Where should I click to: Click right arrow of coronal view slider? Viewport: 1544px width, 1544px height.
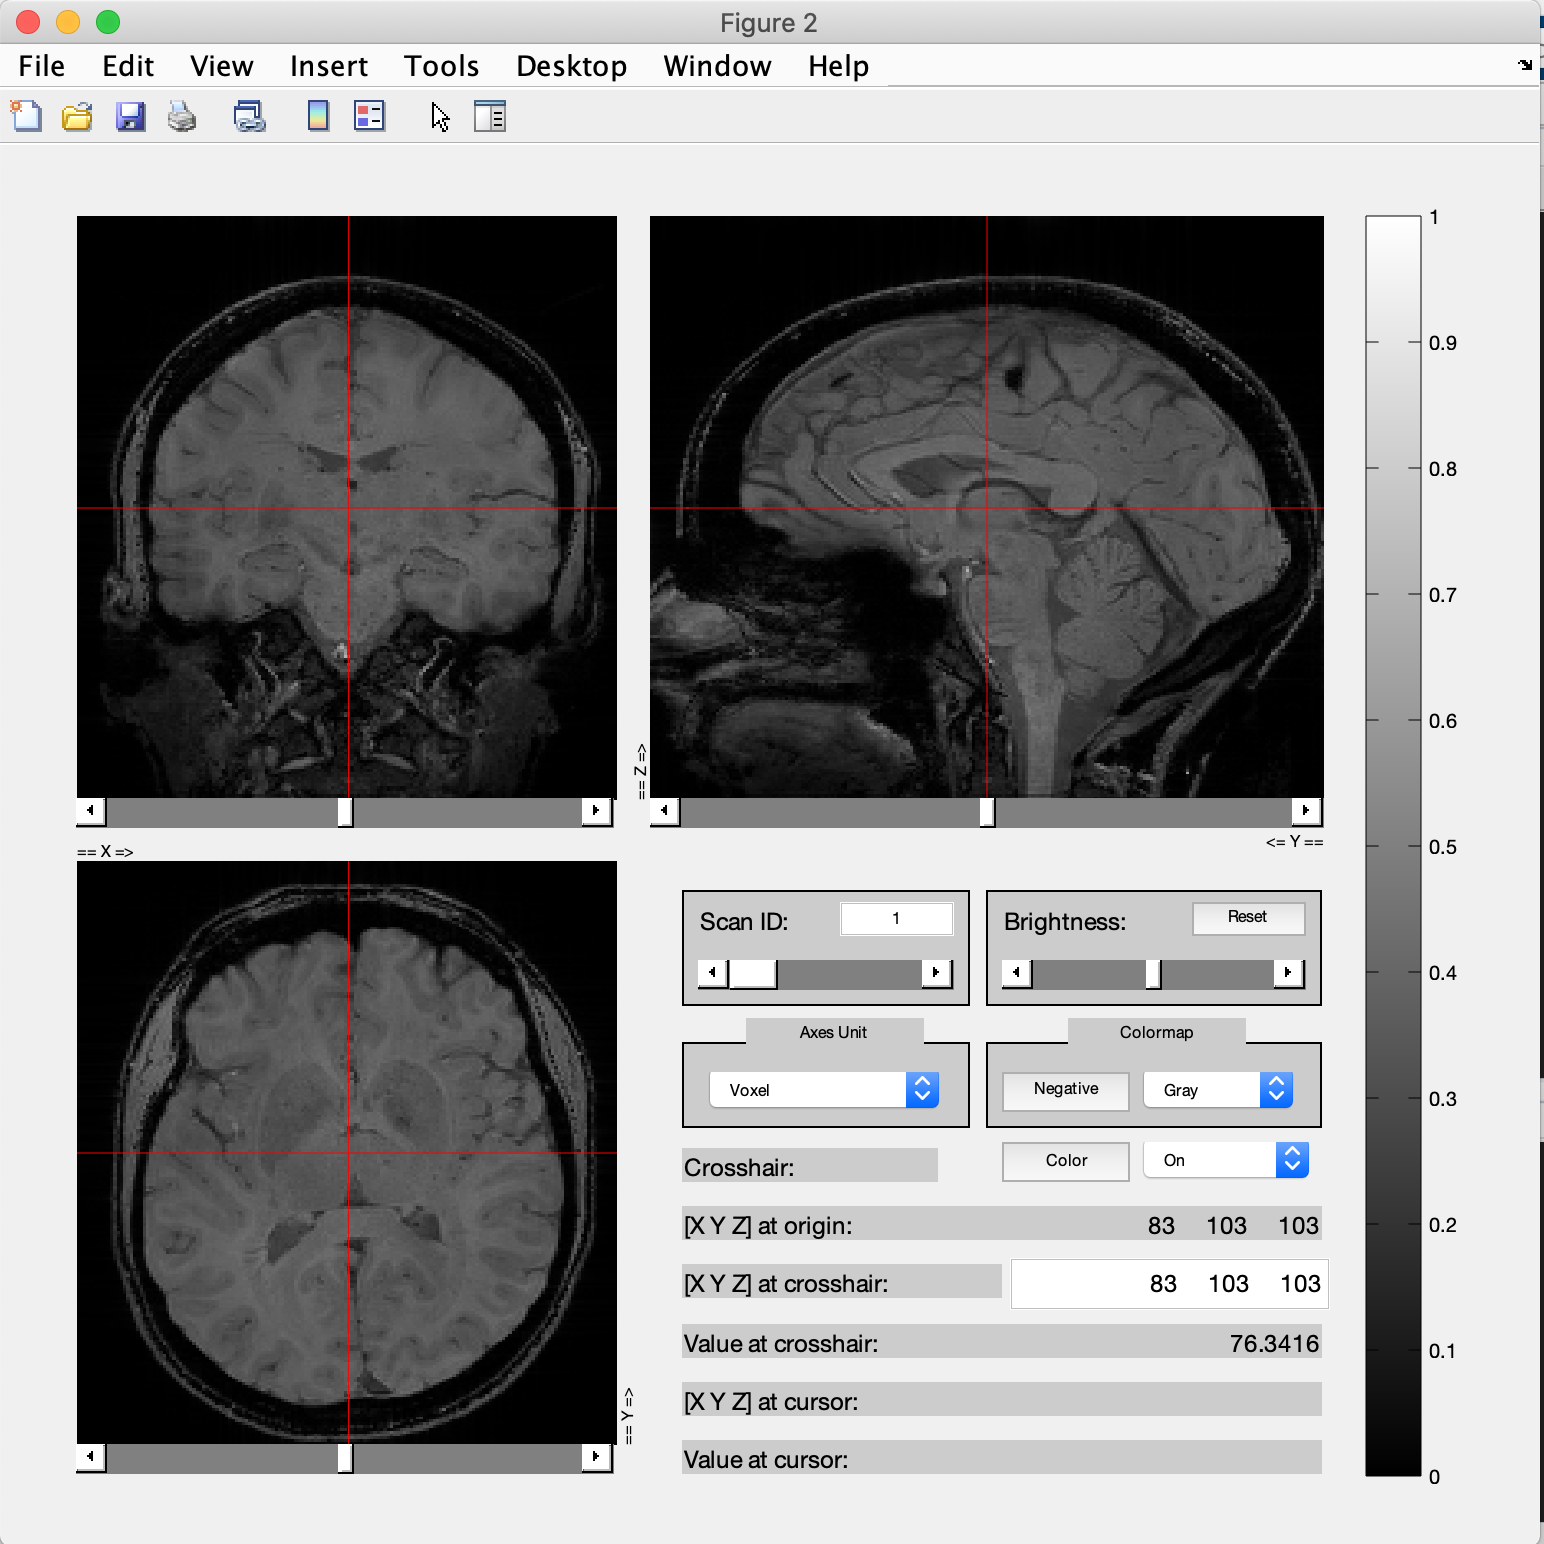click(x=596, y=810)
